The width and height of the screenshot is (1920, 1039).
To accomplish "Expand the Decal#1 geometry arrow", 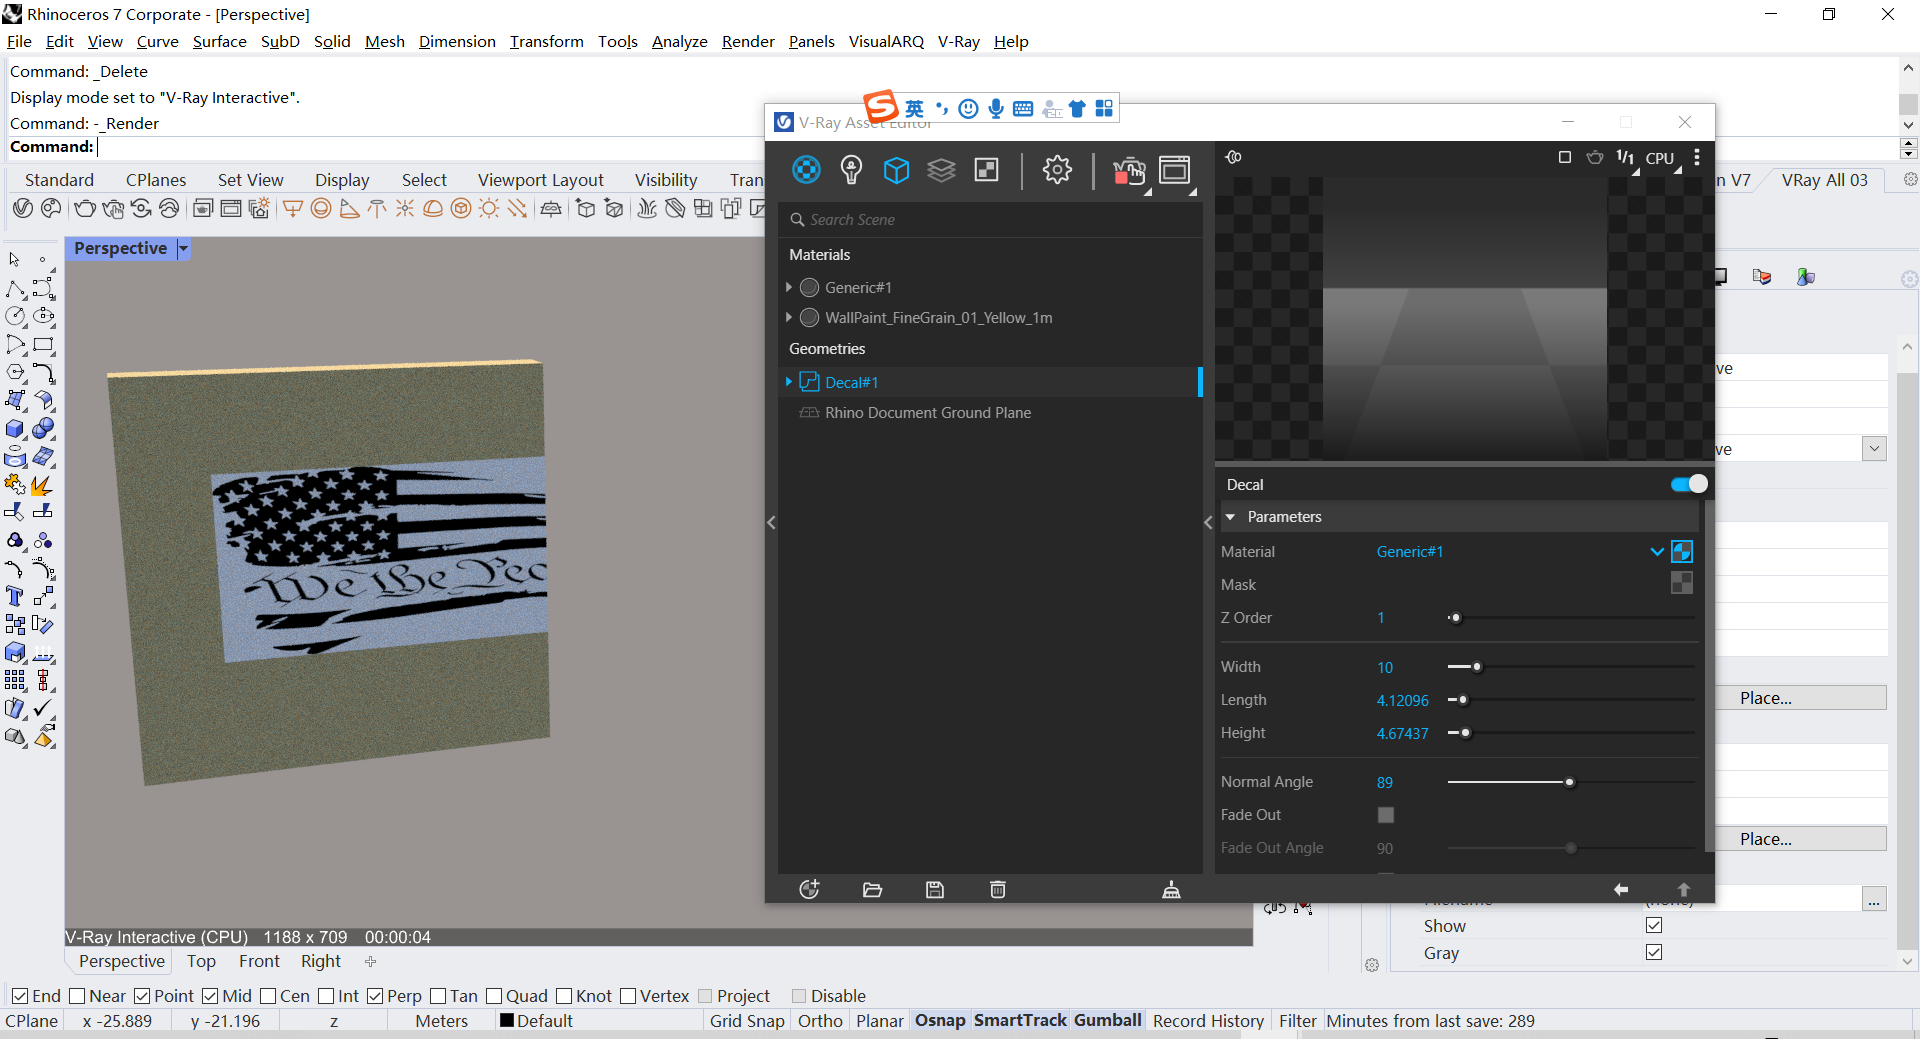I will pyautogui.click(x=789, y=382).
